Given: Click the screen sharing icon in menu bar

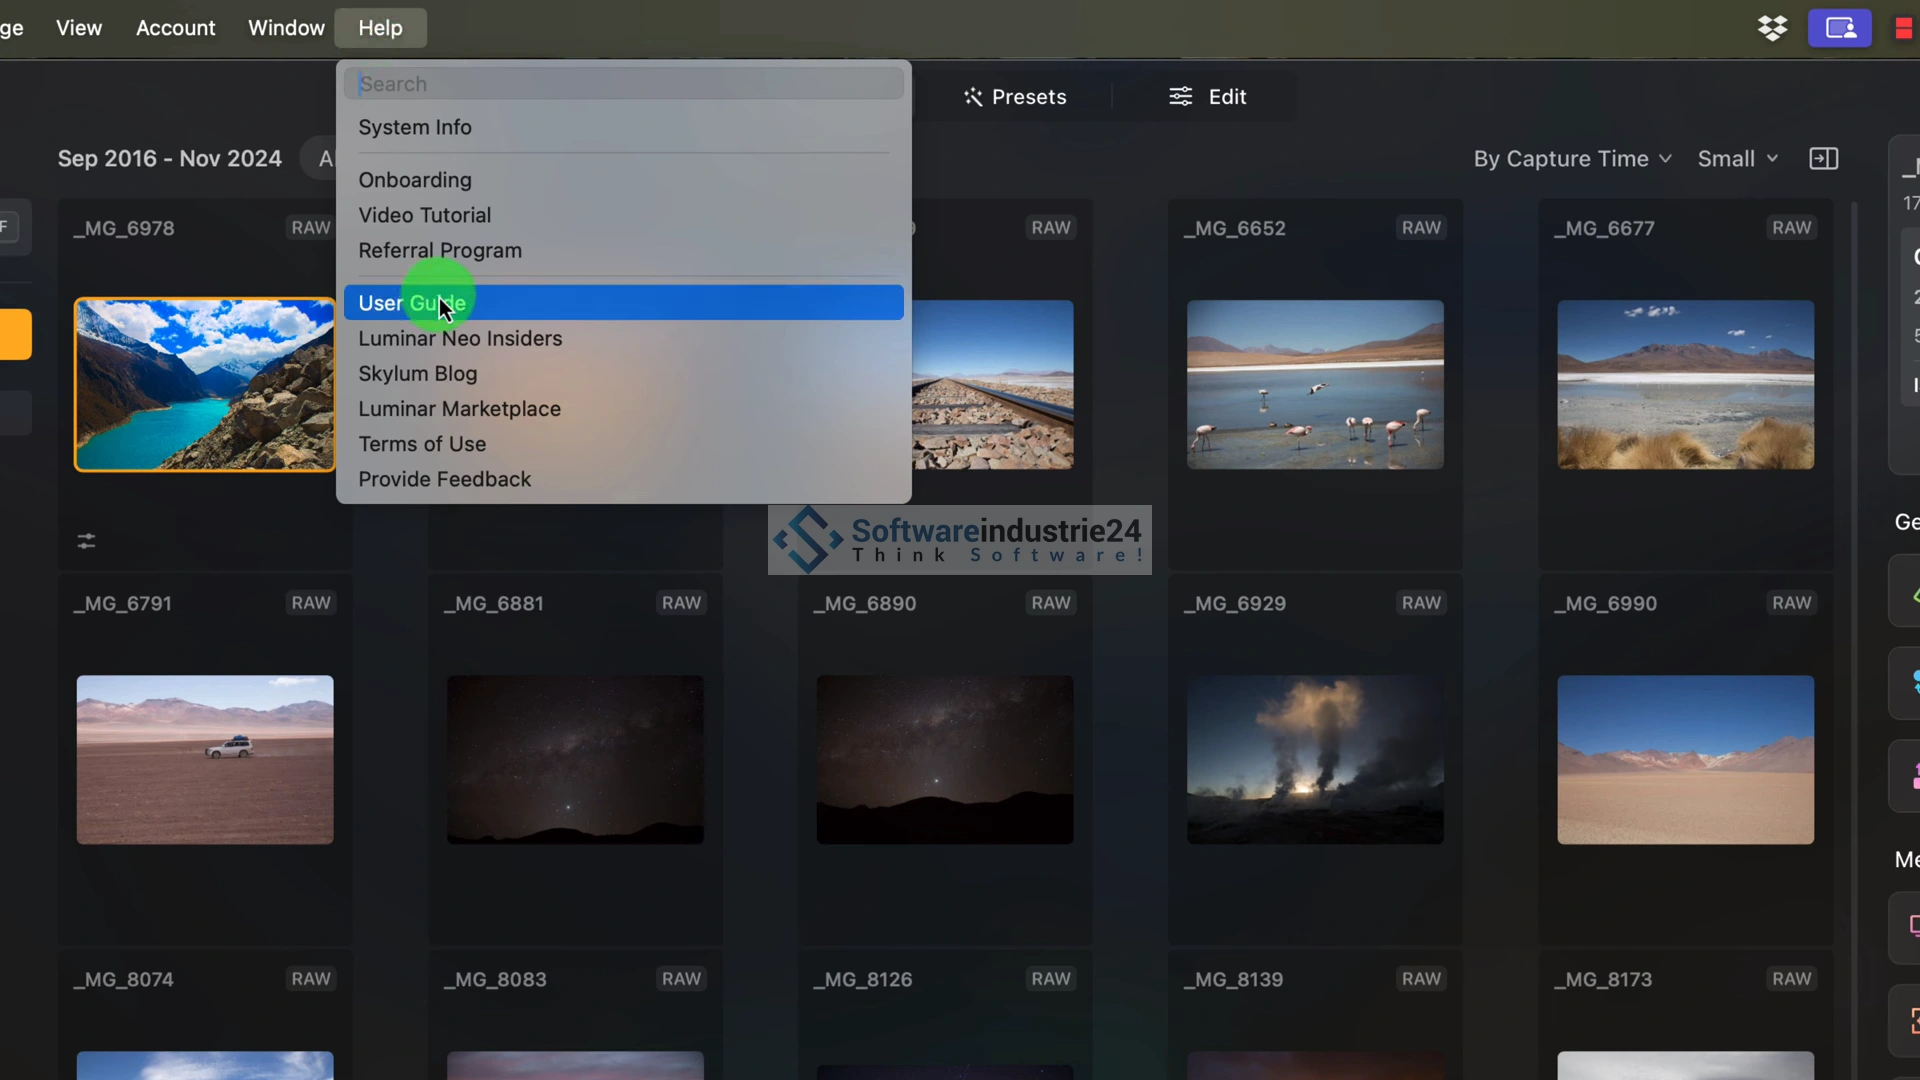Looking at the screenshot, I should (1839, 28).
